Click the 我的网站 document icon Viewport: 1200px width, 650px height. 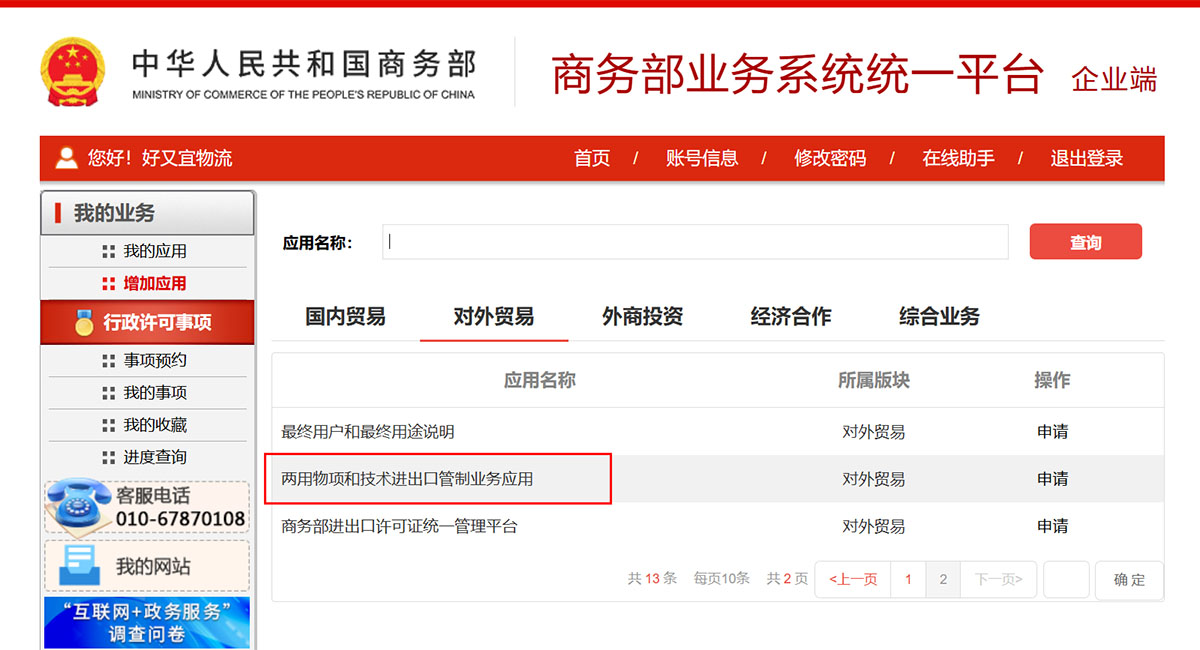(x=79, y=564)
